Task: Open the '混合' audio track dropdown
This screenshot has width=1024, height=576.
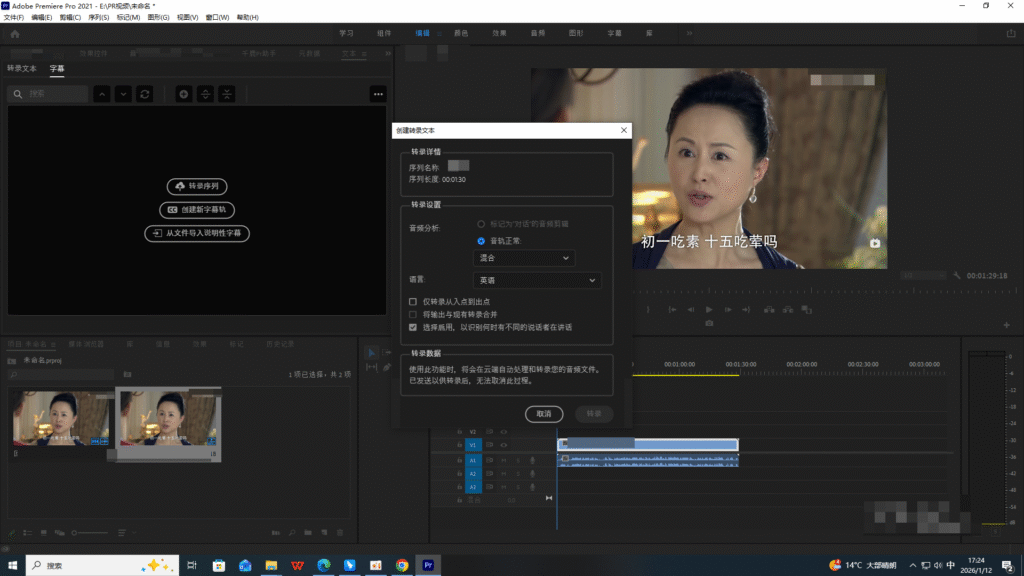Action: pyautogui.click(x=525, y=258)
